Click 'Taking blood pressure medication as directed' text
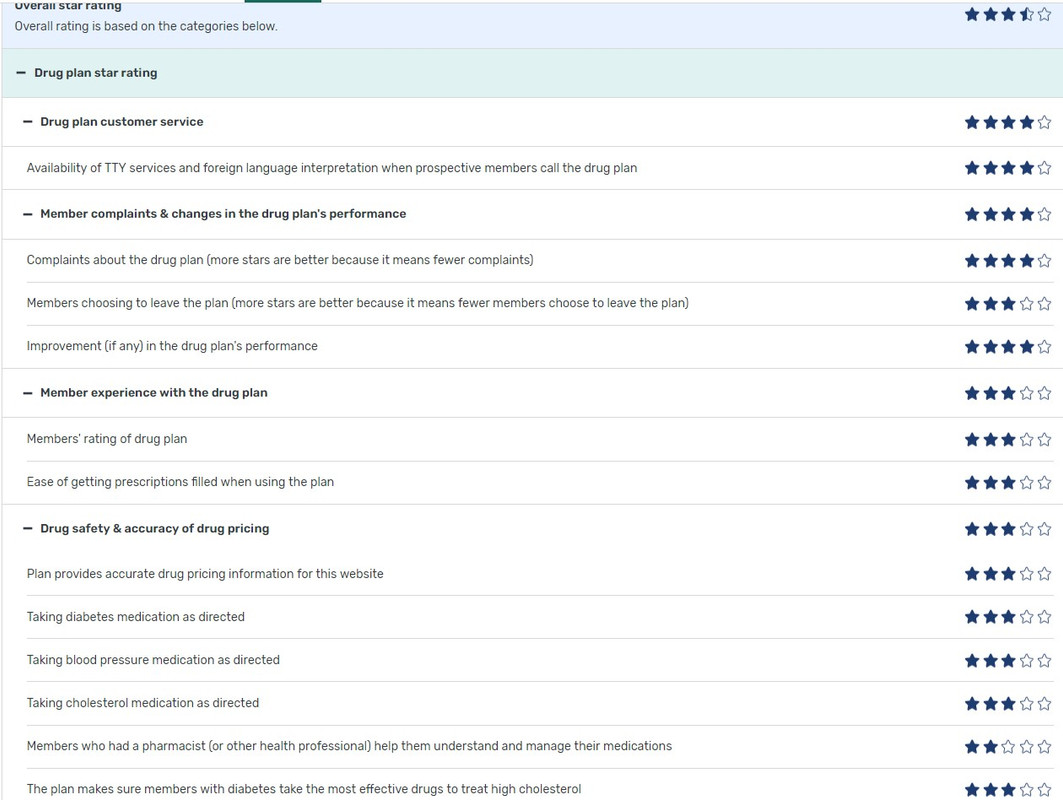 pyautogui.click(x=153, y=660)
